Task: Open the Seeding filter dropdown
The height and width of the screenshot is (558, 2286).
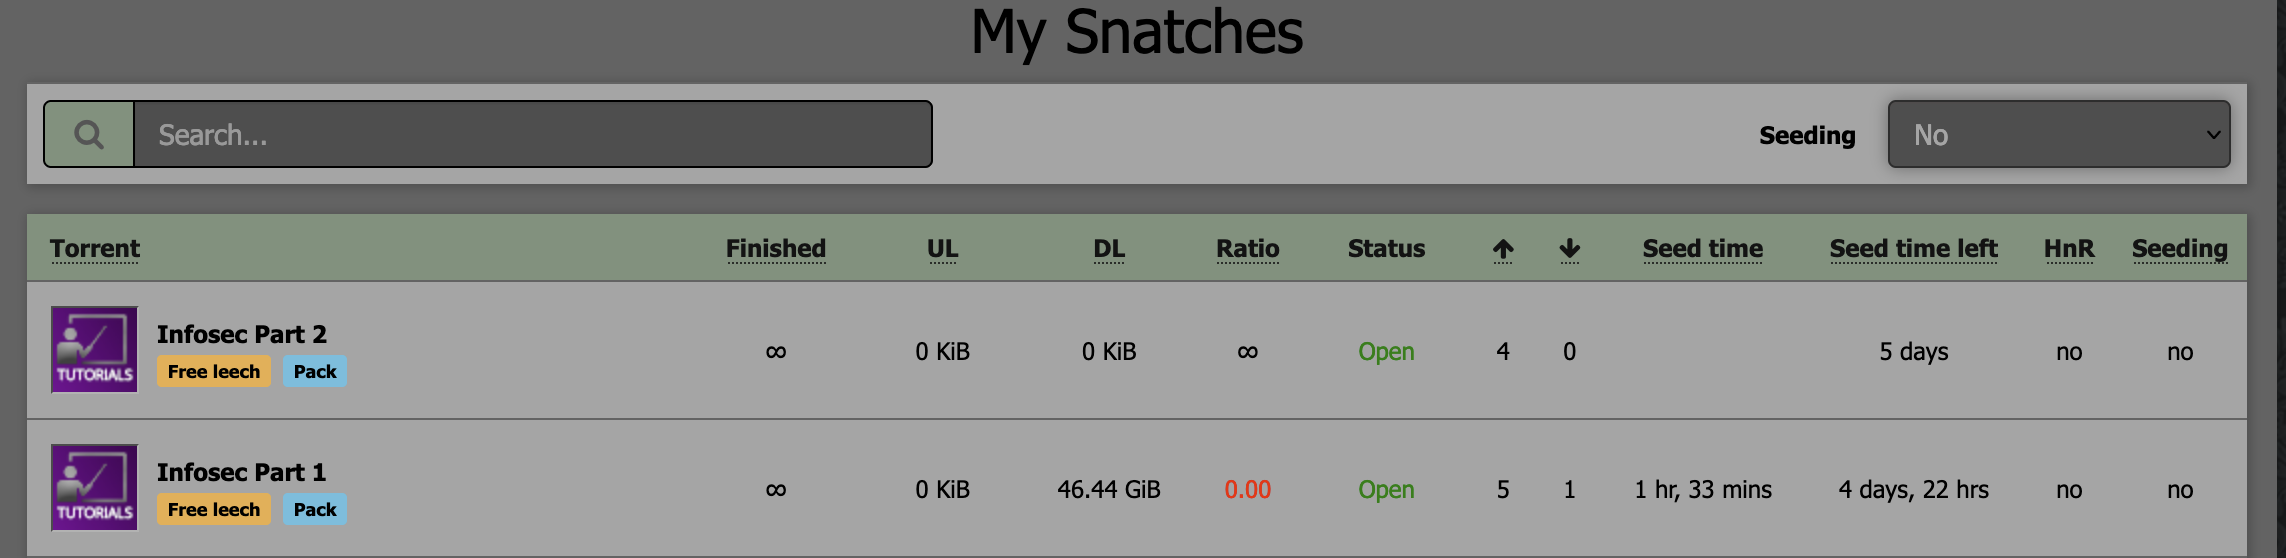Action: pos(2058,134)
